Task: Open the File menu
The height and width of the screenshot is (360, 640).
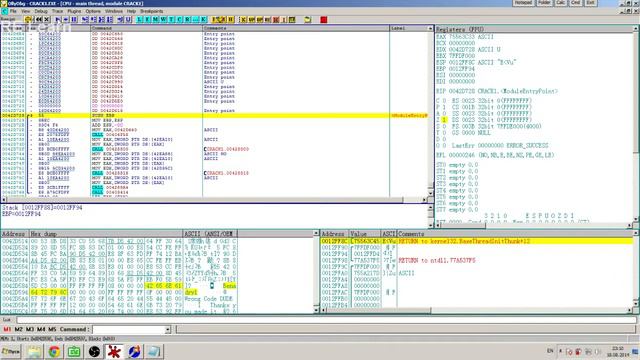Action: click(x=13, y=11)
